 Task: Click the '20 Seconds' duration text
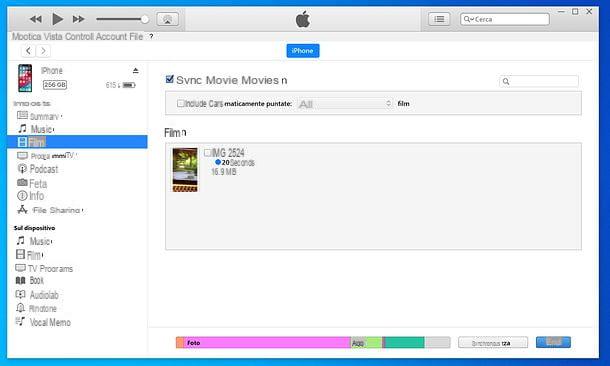(x=238, y=163)
